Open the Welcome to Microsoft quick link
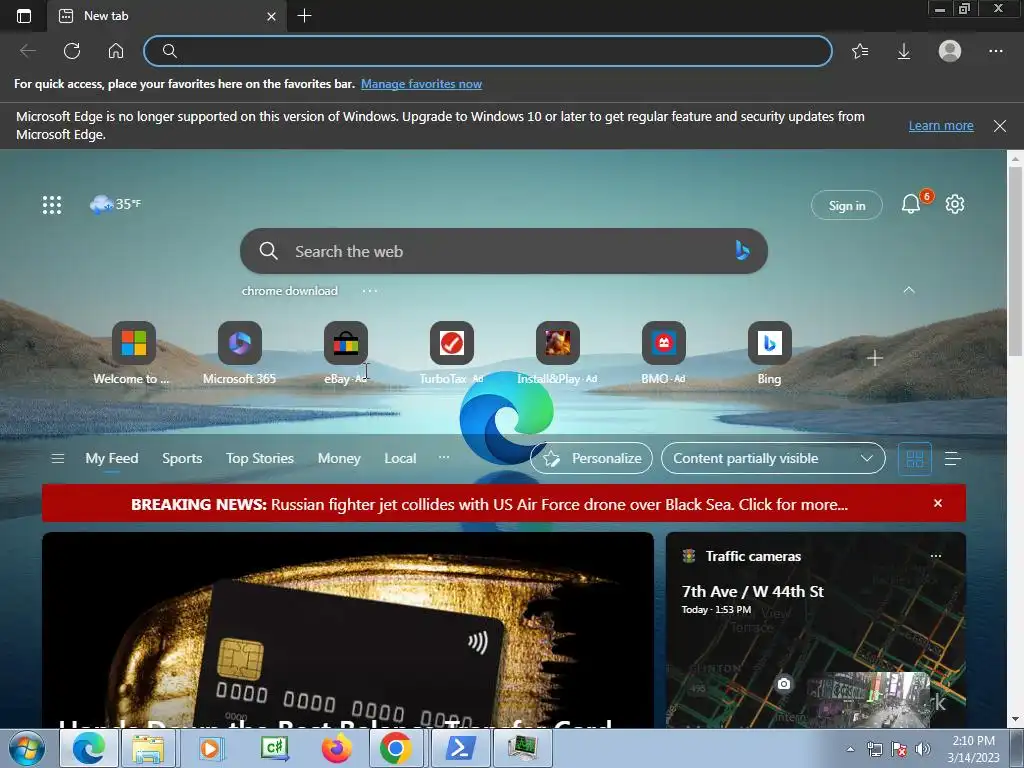1024x768 pixels. [133, 353]
